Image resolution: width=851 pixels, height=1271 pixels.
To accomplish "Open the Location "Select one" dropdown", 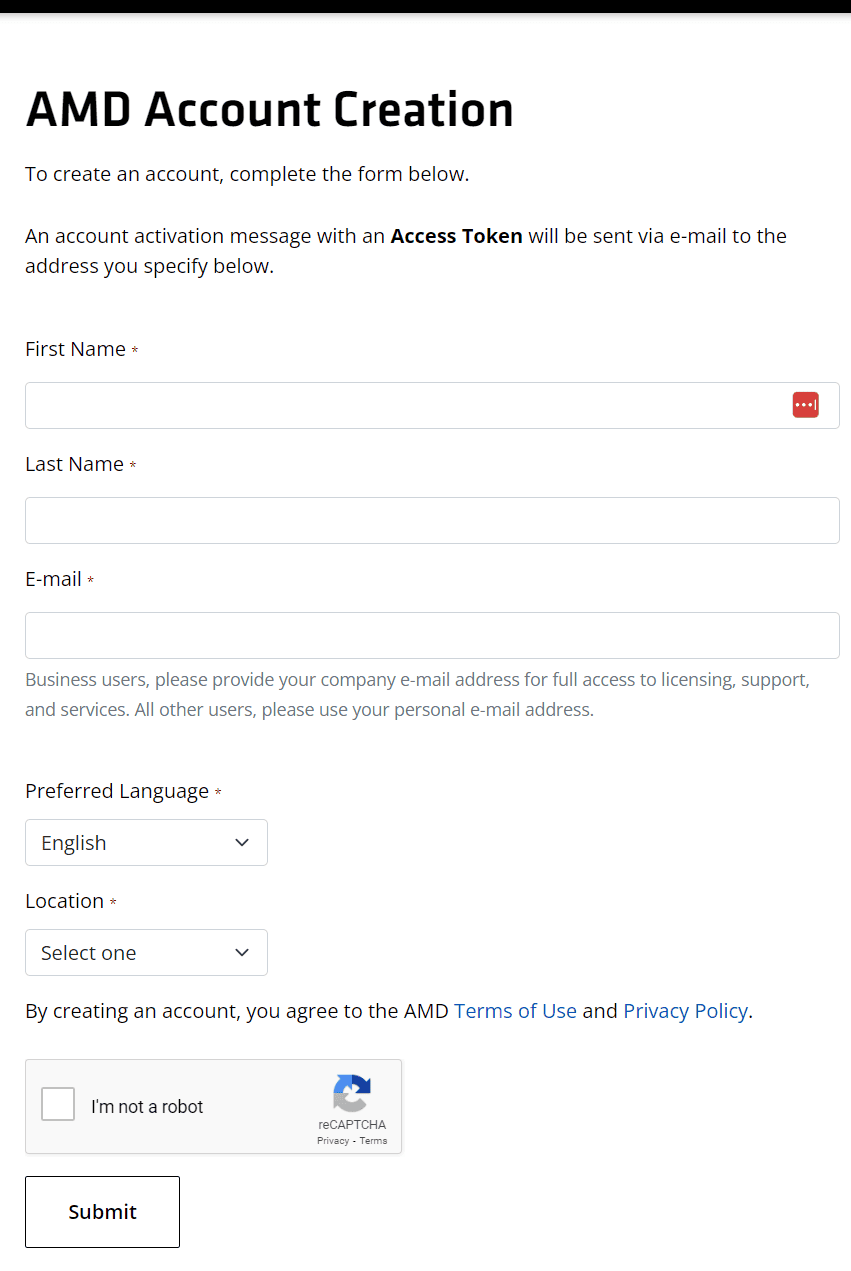I will pyautogui.click(x=146, y=952).
